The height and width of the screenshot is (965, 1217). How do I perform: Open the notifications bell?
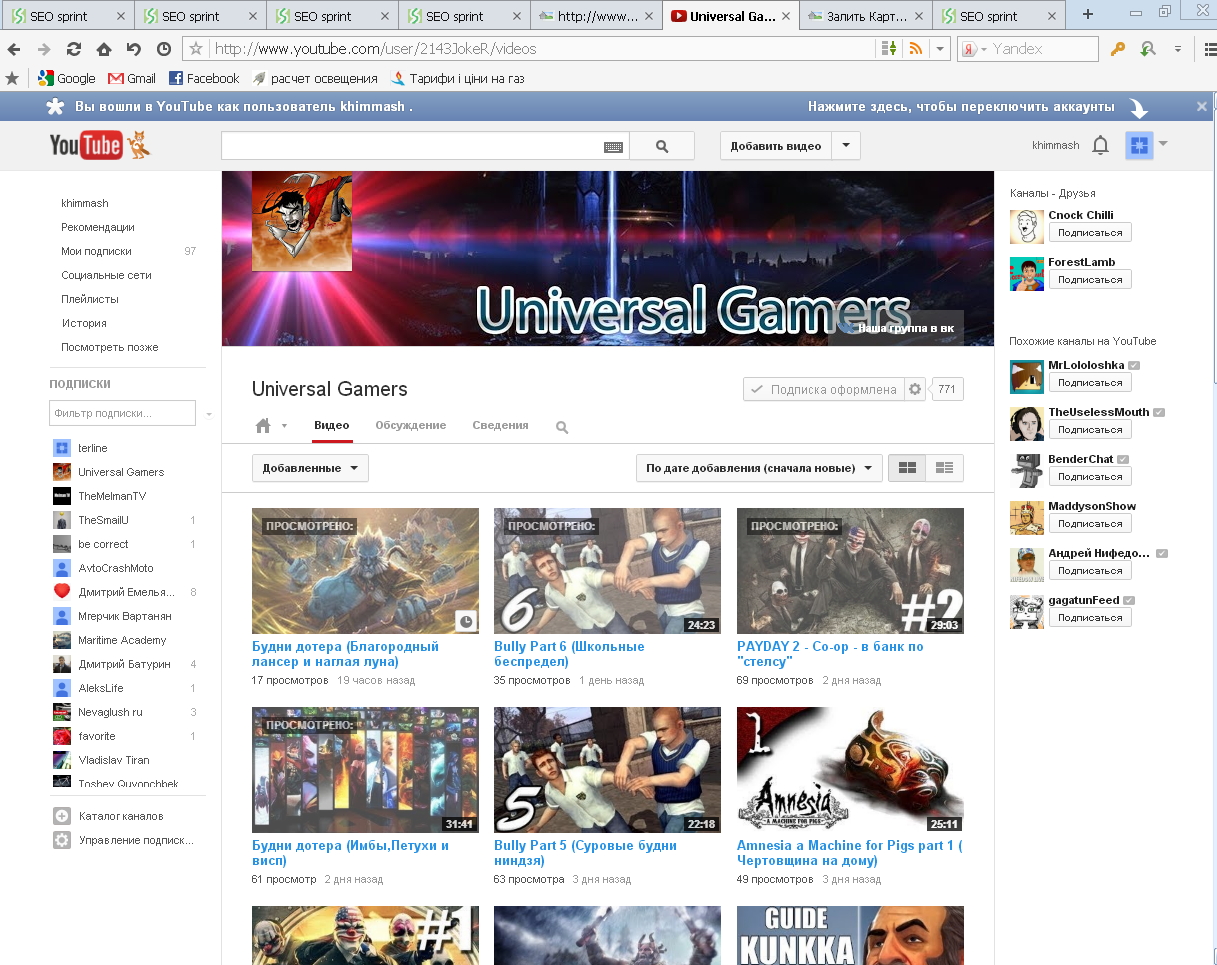[1100, 146]
